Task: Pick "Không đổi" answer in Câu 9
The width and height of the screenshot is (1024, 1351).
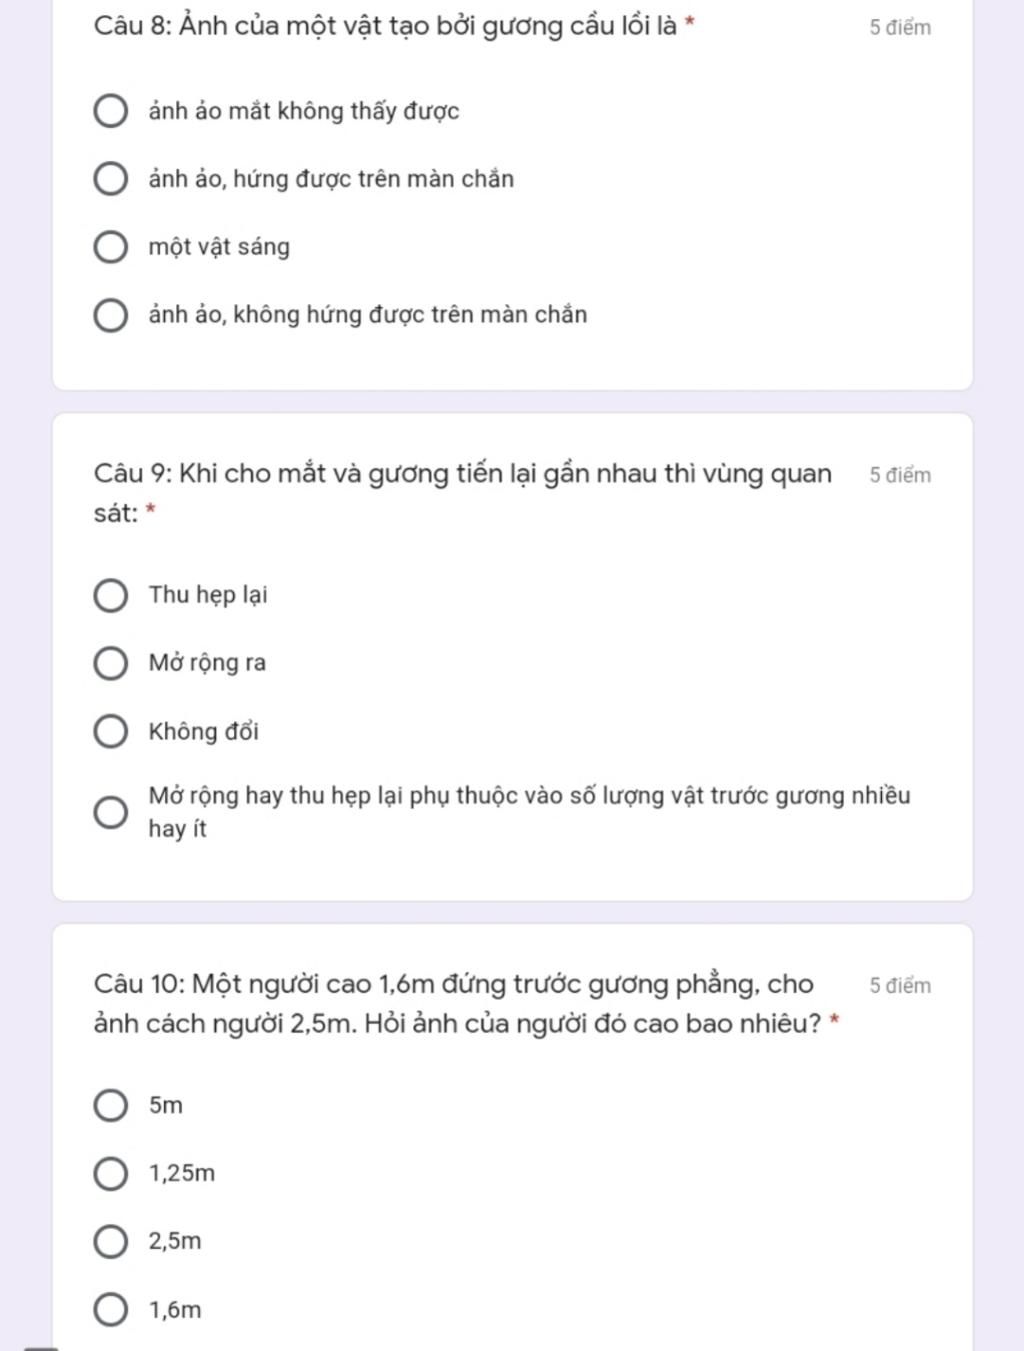Action: coord(110,731)
